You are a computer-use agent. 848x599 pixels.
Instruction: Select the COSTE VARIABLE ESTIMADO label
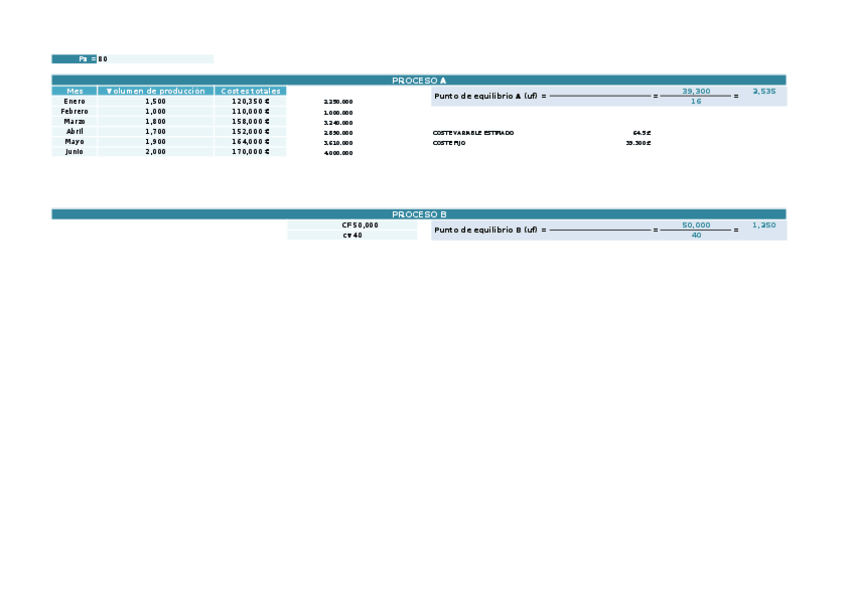coord(473,132)
